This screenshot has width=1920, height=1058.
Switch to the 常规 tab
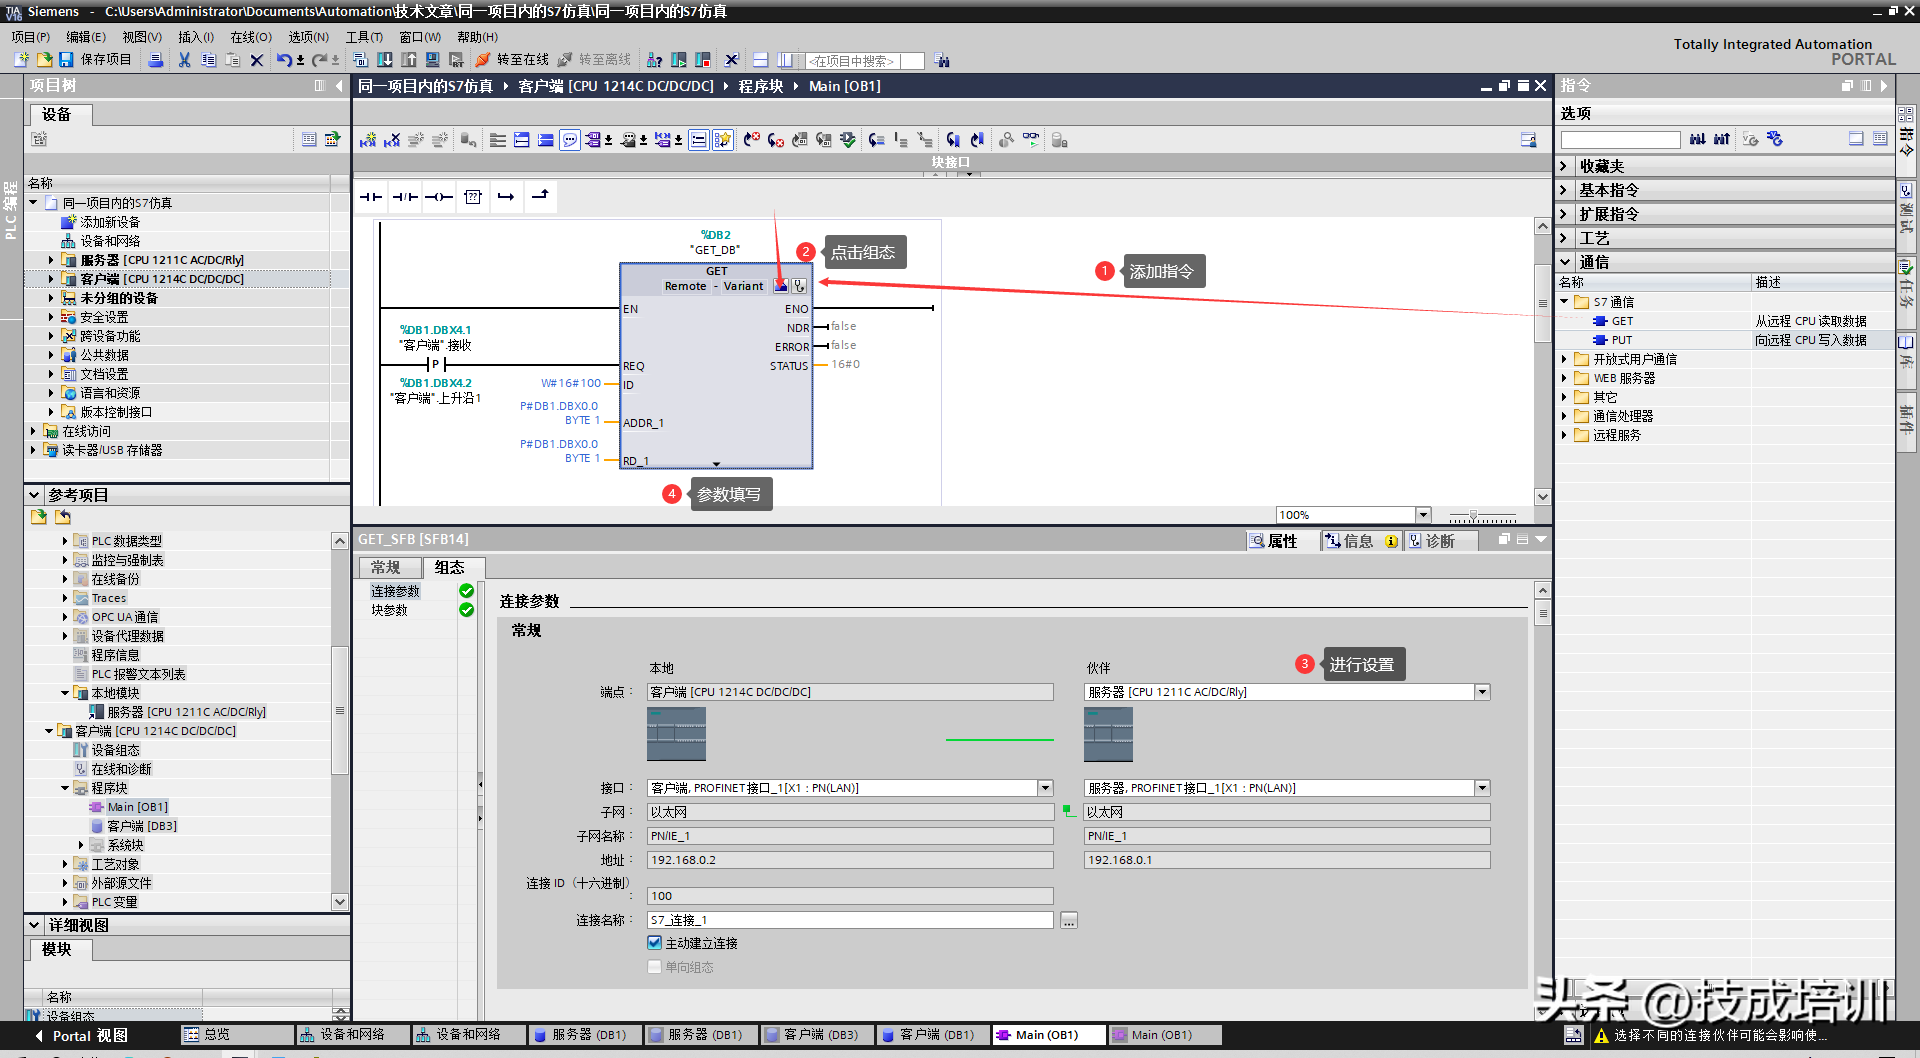point(386,568)
